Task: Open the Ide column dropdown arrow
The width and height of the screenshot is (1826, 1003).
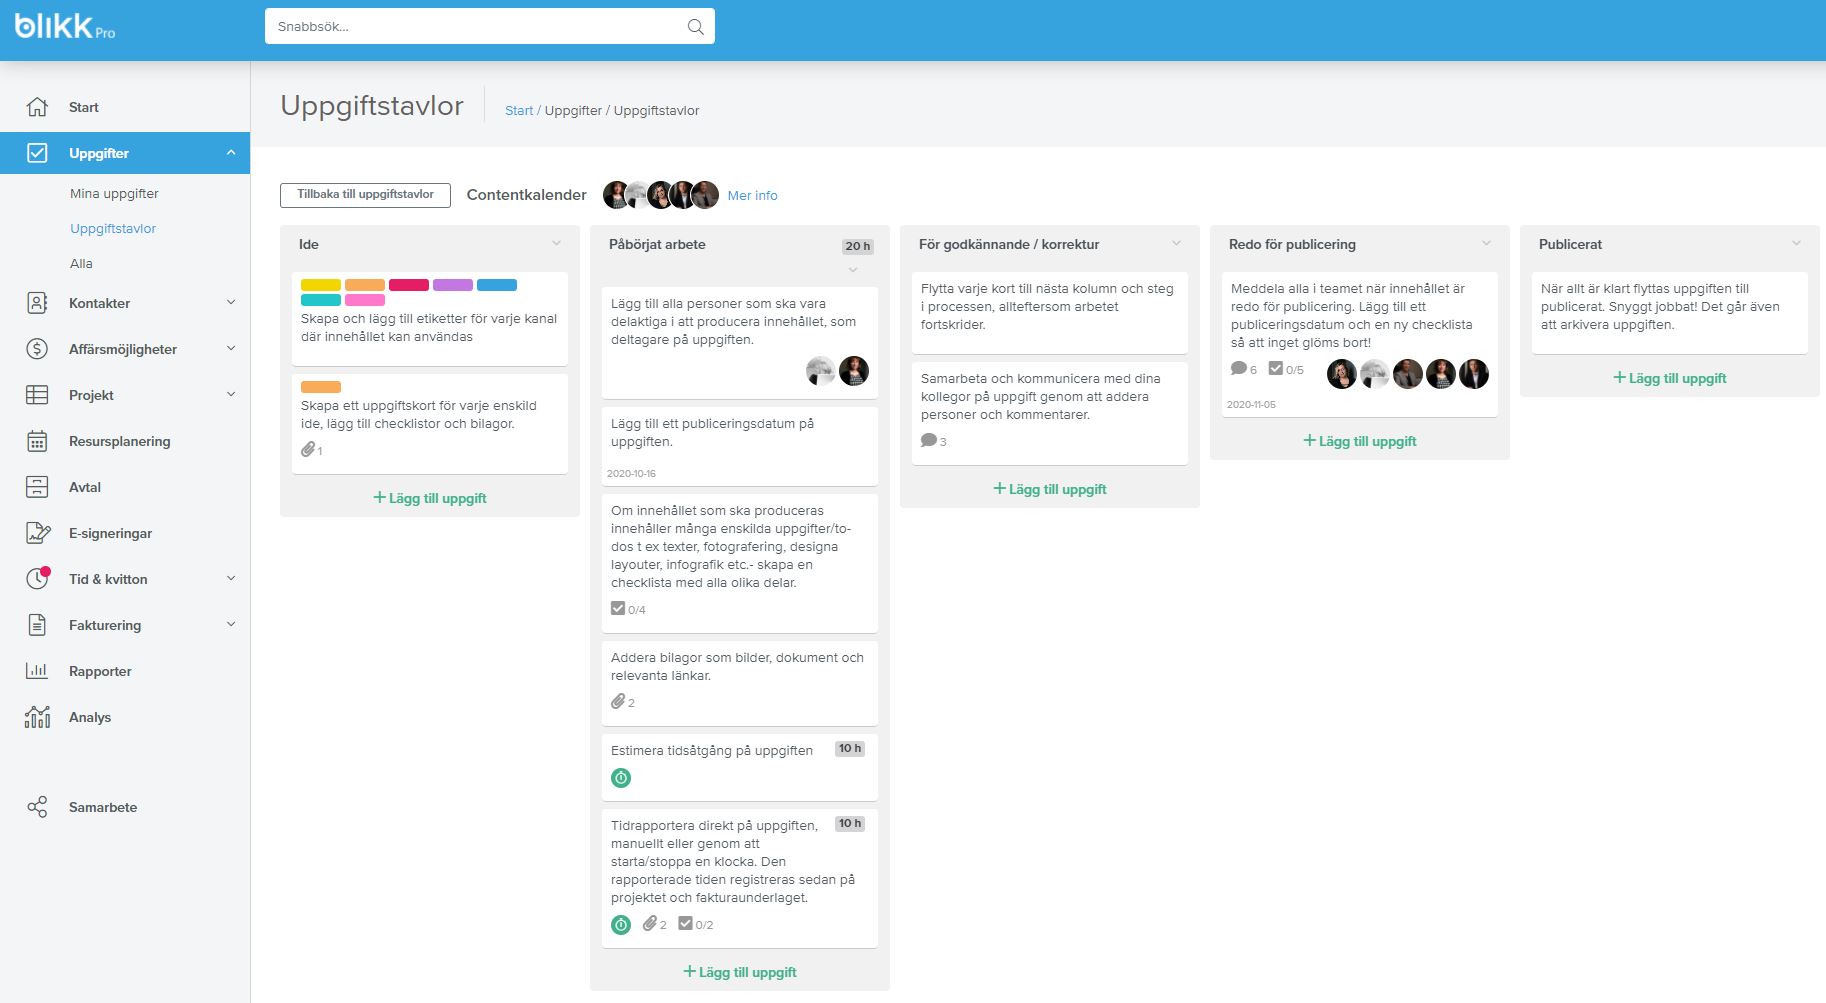Action: click(557, 244)
